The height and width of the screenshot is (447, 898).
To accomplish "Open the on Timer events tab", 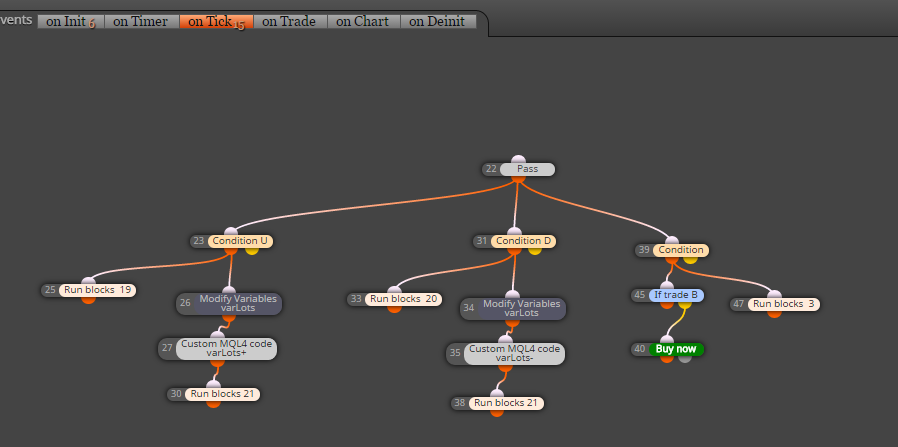I will click(141, 22).
